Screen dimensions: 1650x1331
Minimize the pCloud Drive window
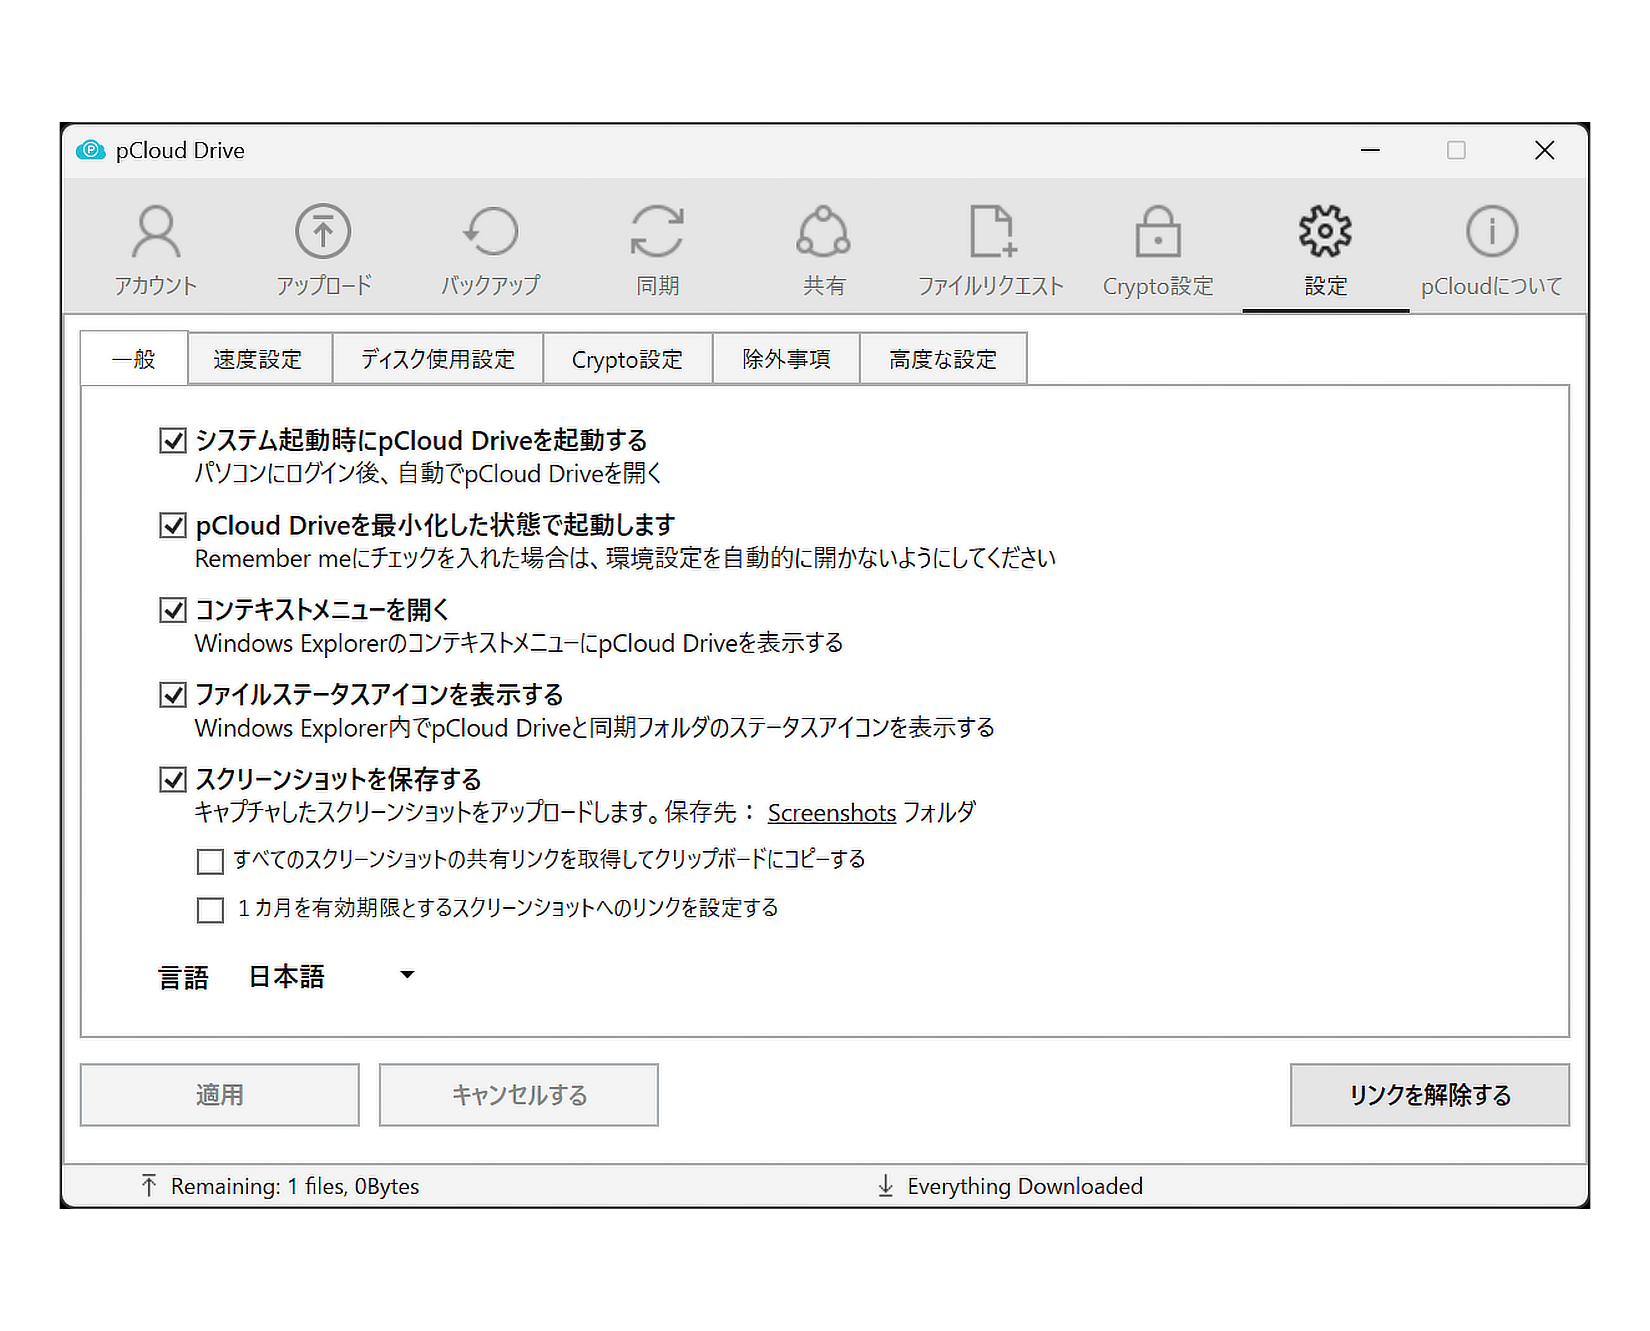[1370, 150]
